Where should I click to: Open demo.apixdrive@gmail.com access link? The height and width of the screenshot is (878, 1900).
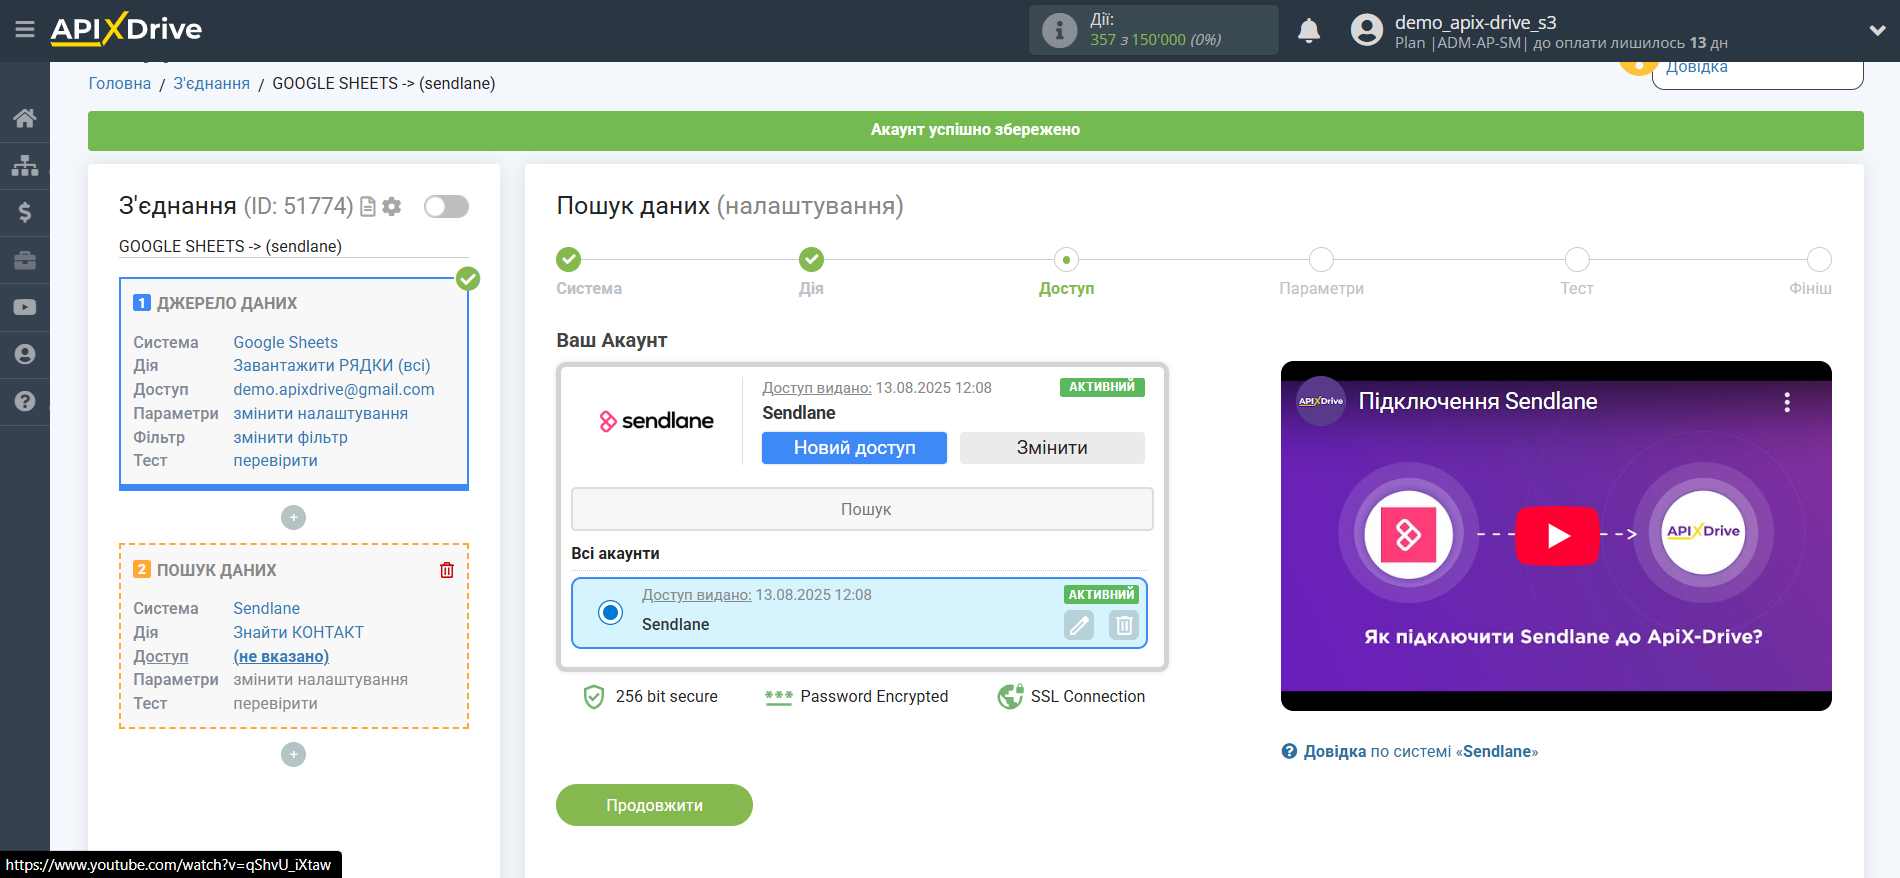[334, 389]
